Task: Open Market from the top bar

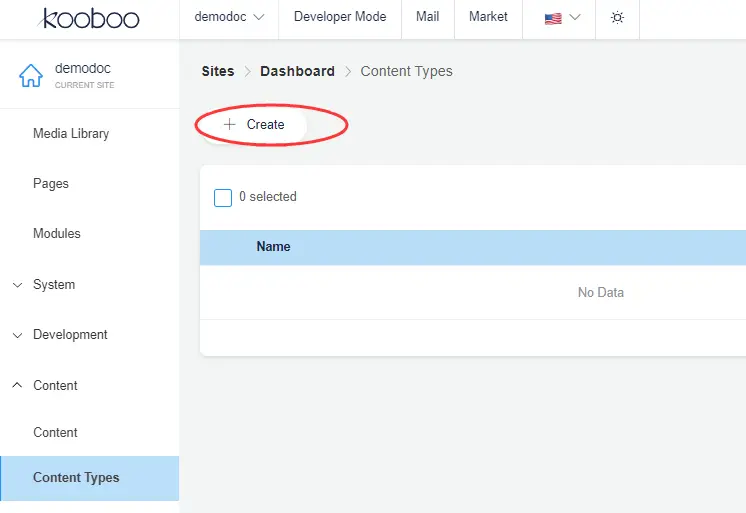Action: tap(488, 17)
